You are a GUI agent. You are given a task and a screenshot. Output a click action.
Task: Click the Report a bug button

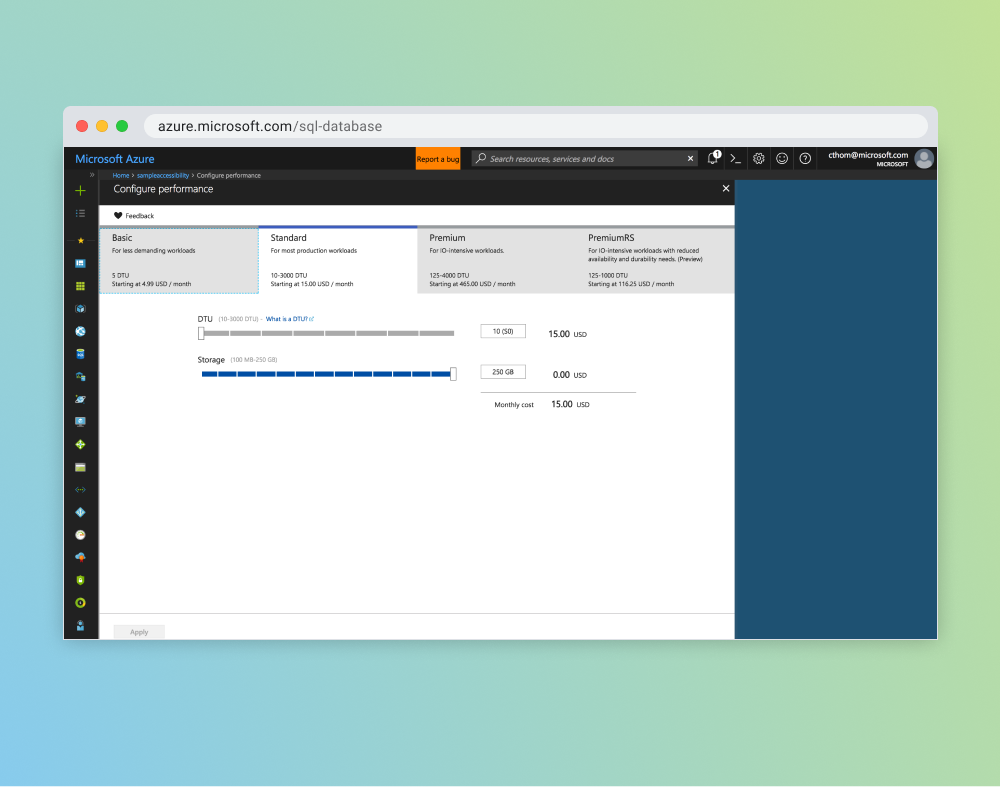[438, 159]
